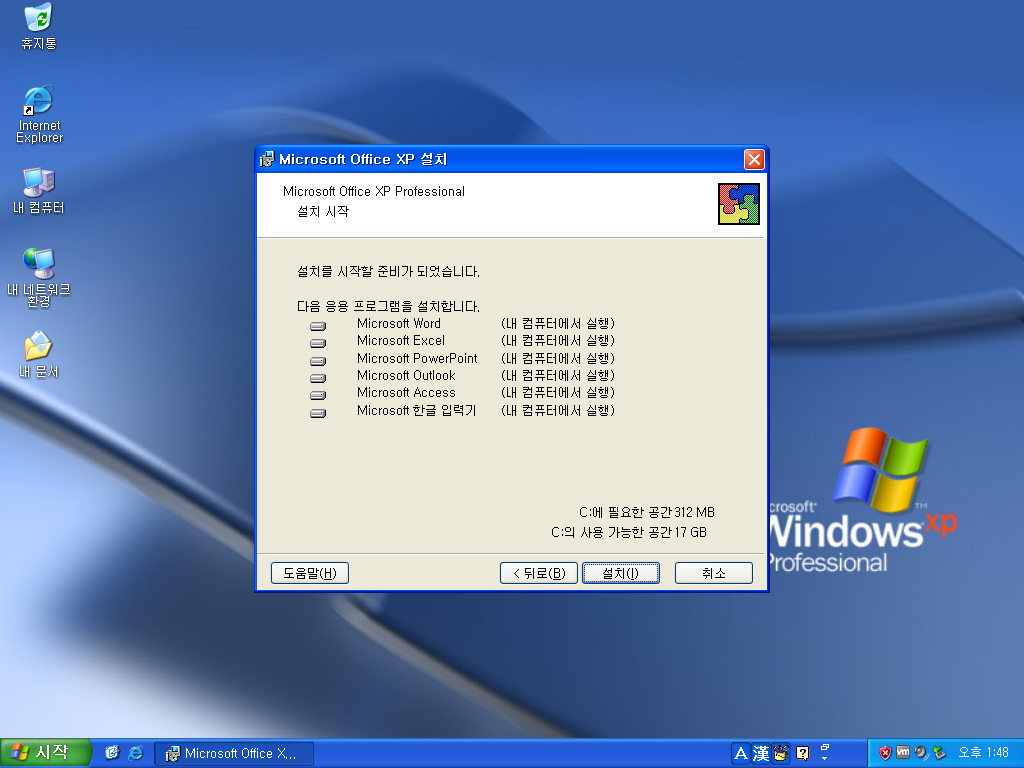
Task: Click the show desktop quick launch icon
Action: (x=112, y=753)
